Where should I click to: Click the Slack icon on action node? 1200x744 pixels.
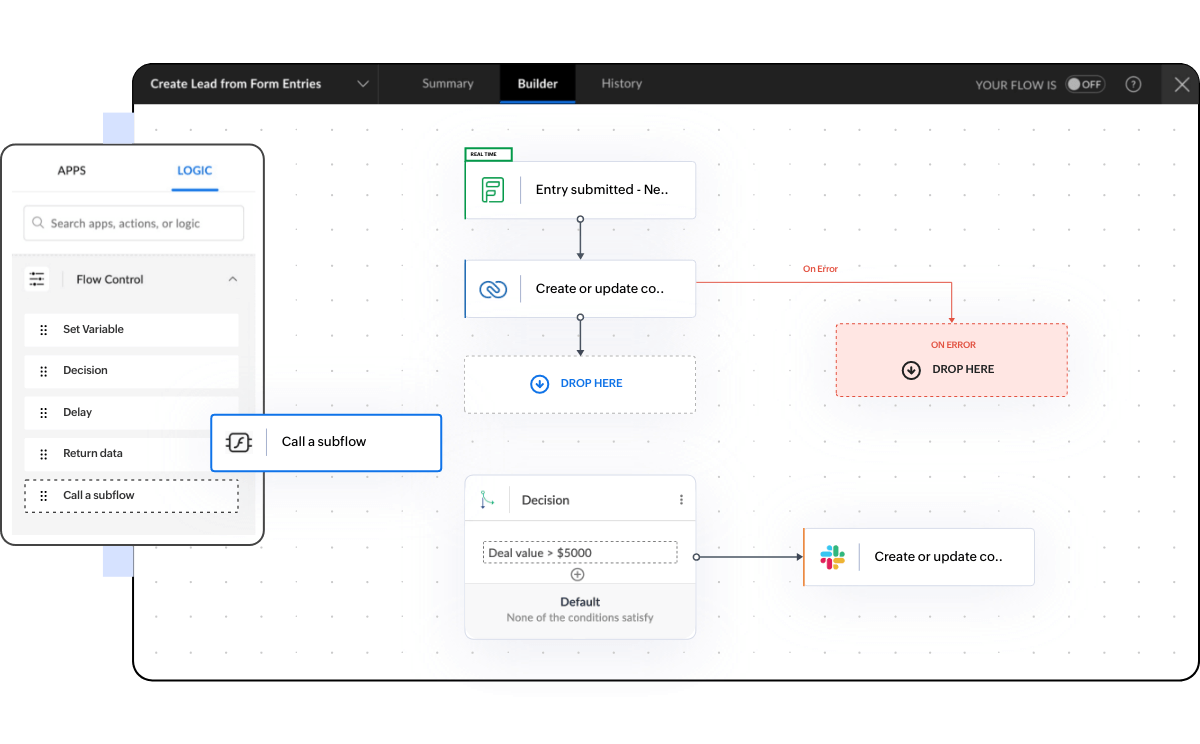tap(832, 557)
